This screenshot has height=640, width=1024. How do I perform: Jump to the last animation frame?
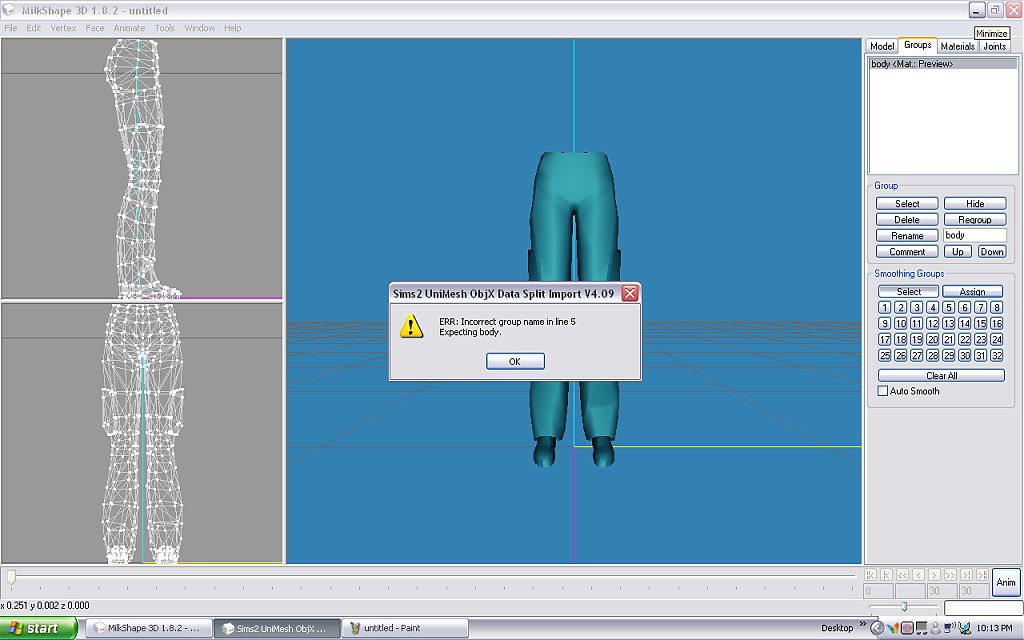coord(982,575)
